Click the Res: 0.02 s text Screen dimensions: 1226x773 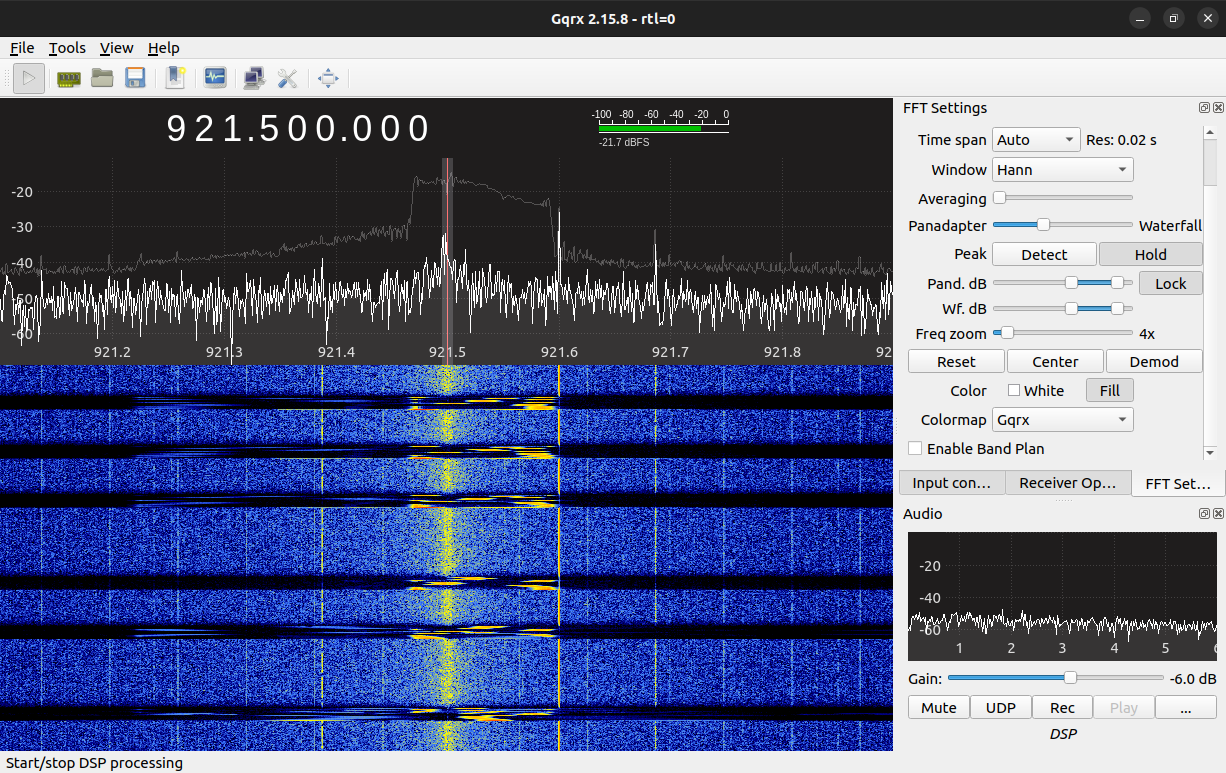[x=1121, y=140]
